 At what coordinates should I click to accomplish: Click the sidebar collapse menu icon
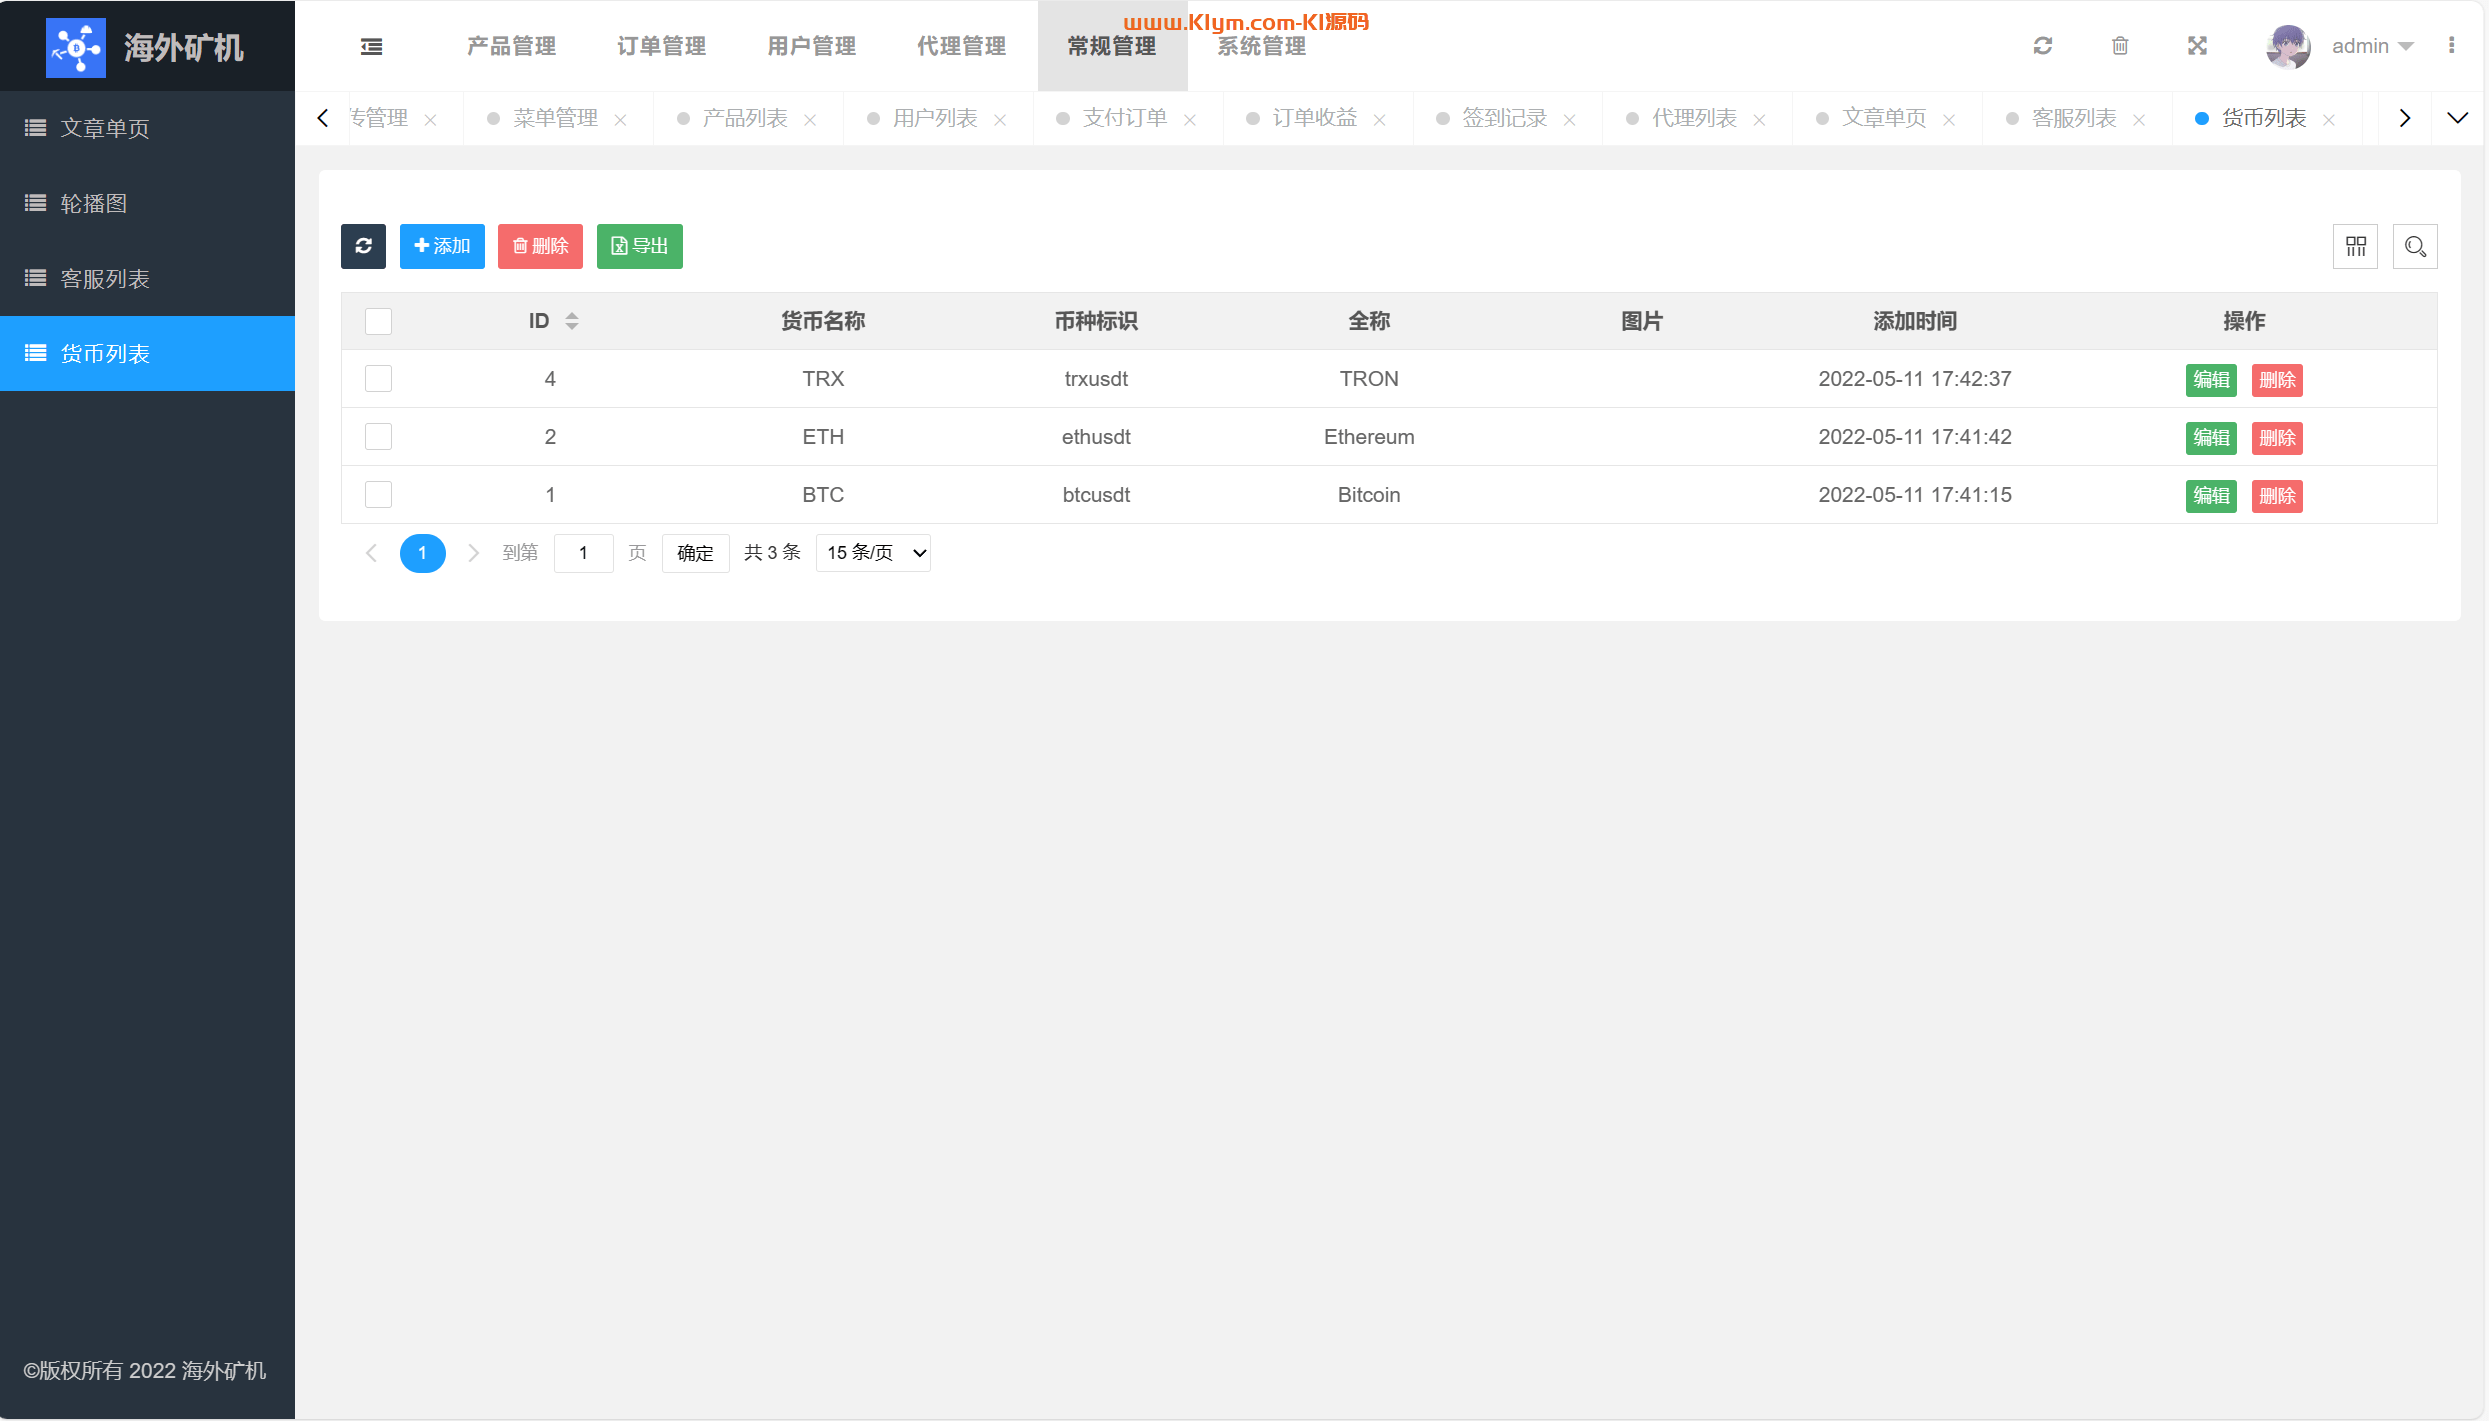(x=371, y=46)
